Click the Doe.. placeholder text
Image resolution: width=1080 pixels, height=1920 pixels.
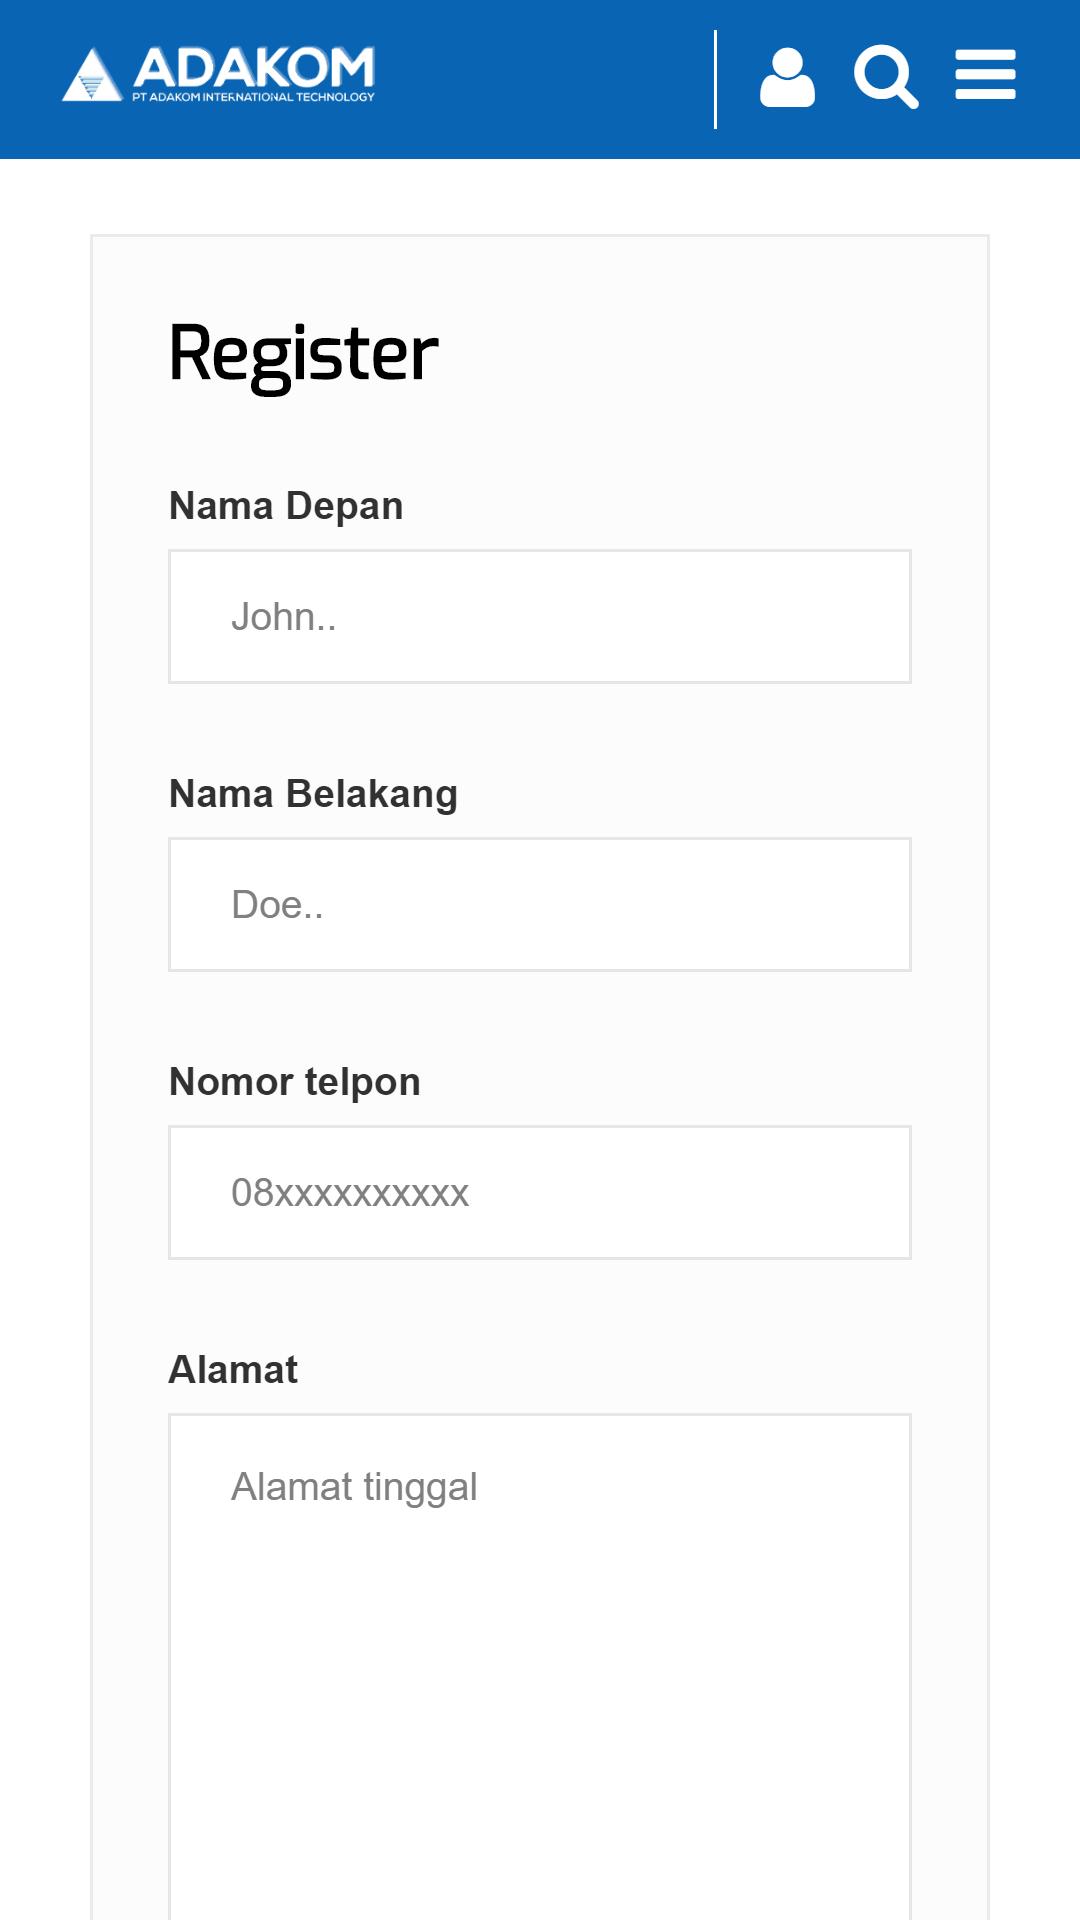(x=277, y=904)
